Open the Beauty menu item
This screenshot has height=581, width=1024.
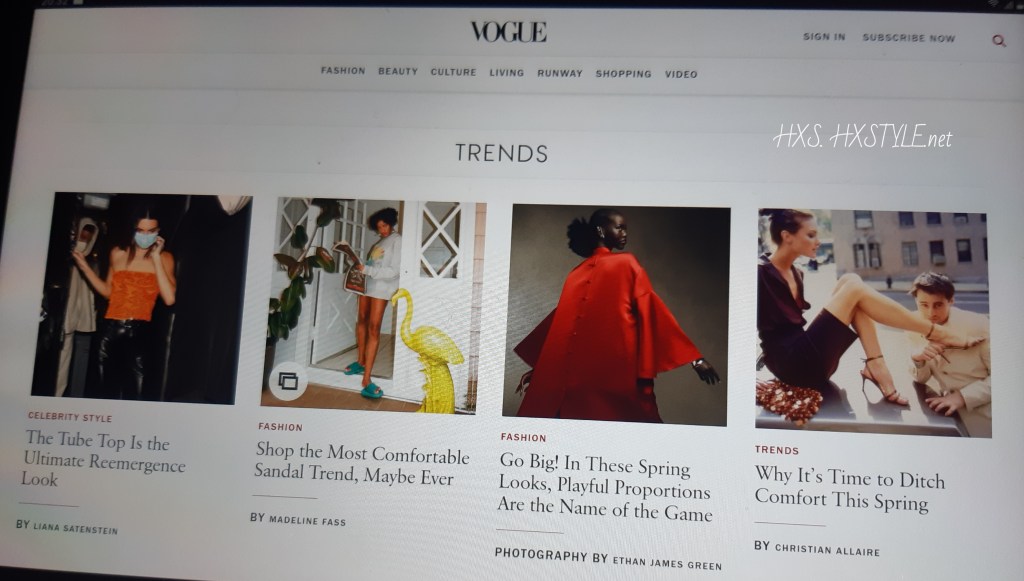click(398, 71)
